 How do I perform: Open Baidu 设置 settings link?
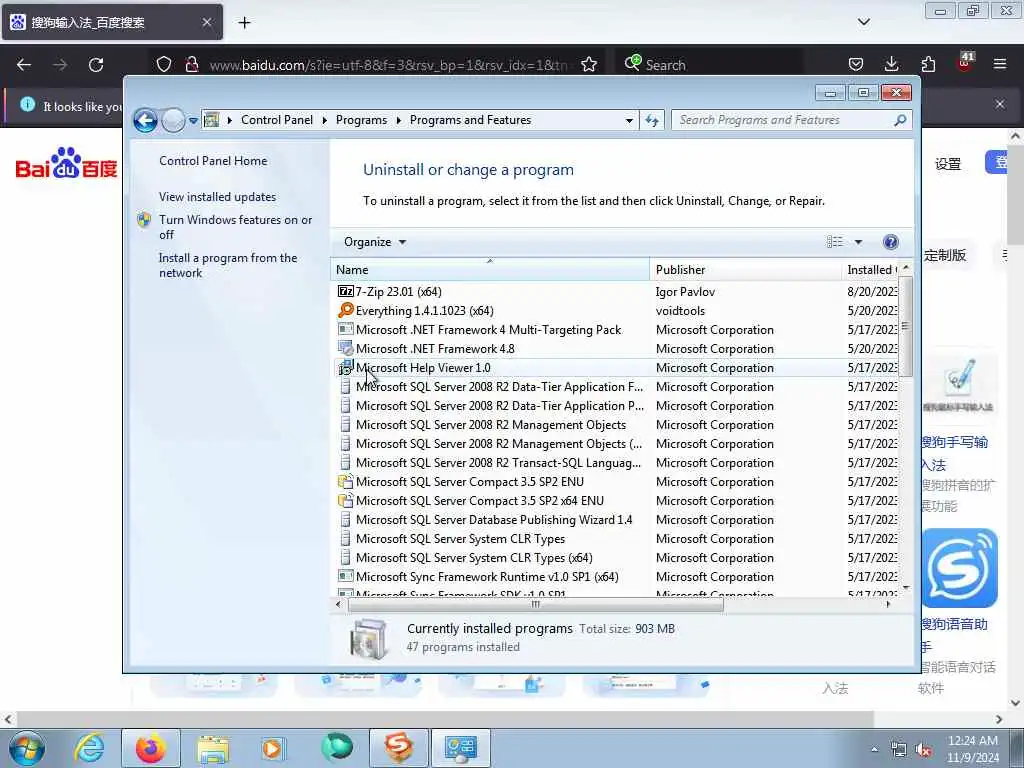[948, 164]
